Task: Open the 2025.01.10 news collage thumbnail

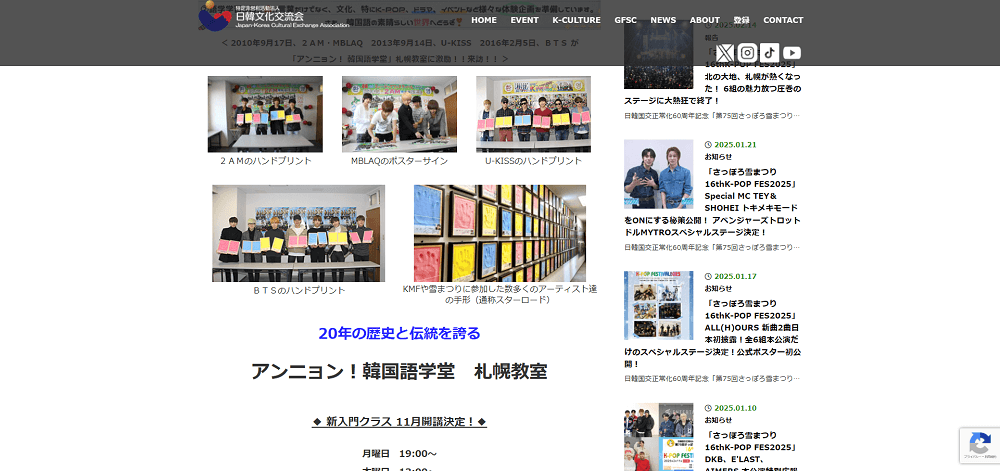Action: coord(658,437)
